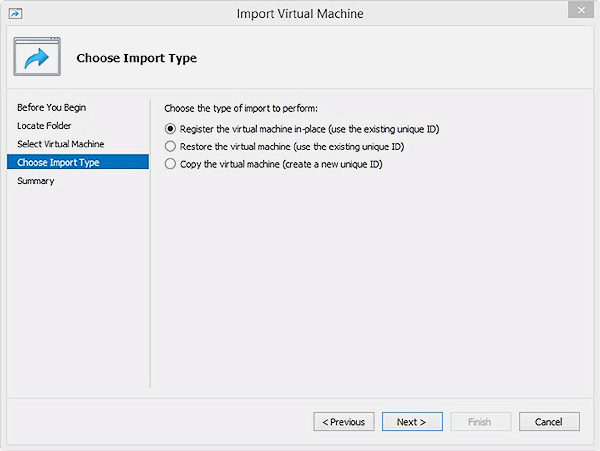Switch to the Summary step
This screenshot has height=451, width=600.
pyautogui.click(x=36, y=181)
